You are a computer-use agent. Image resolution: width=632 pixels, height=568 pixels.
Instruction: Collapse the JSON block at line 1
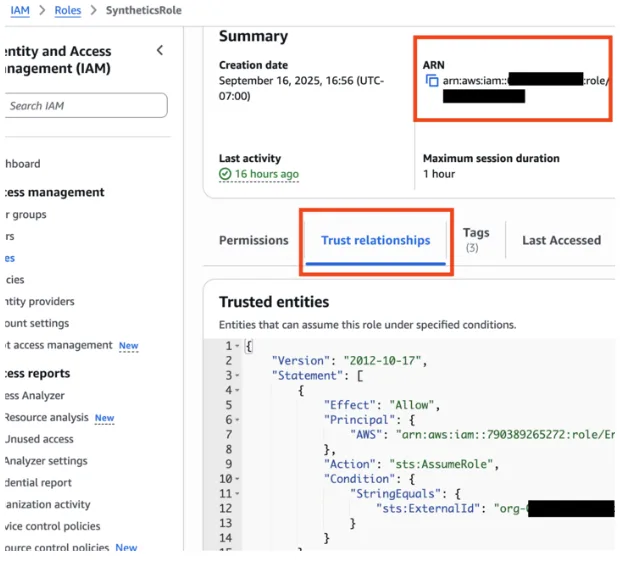coord(237,346)
